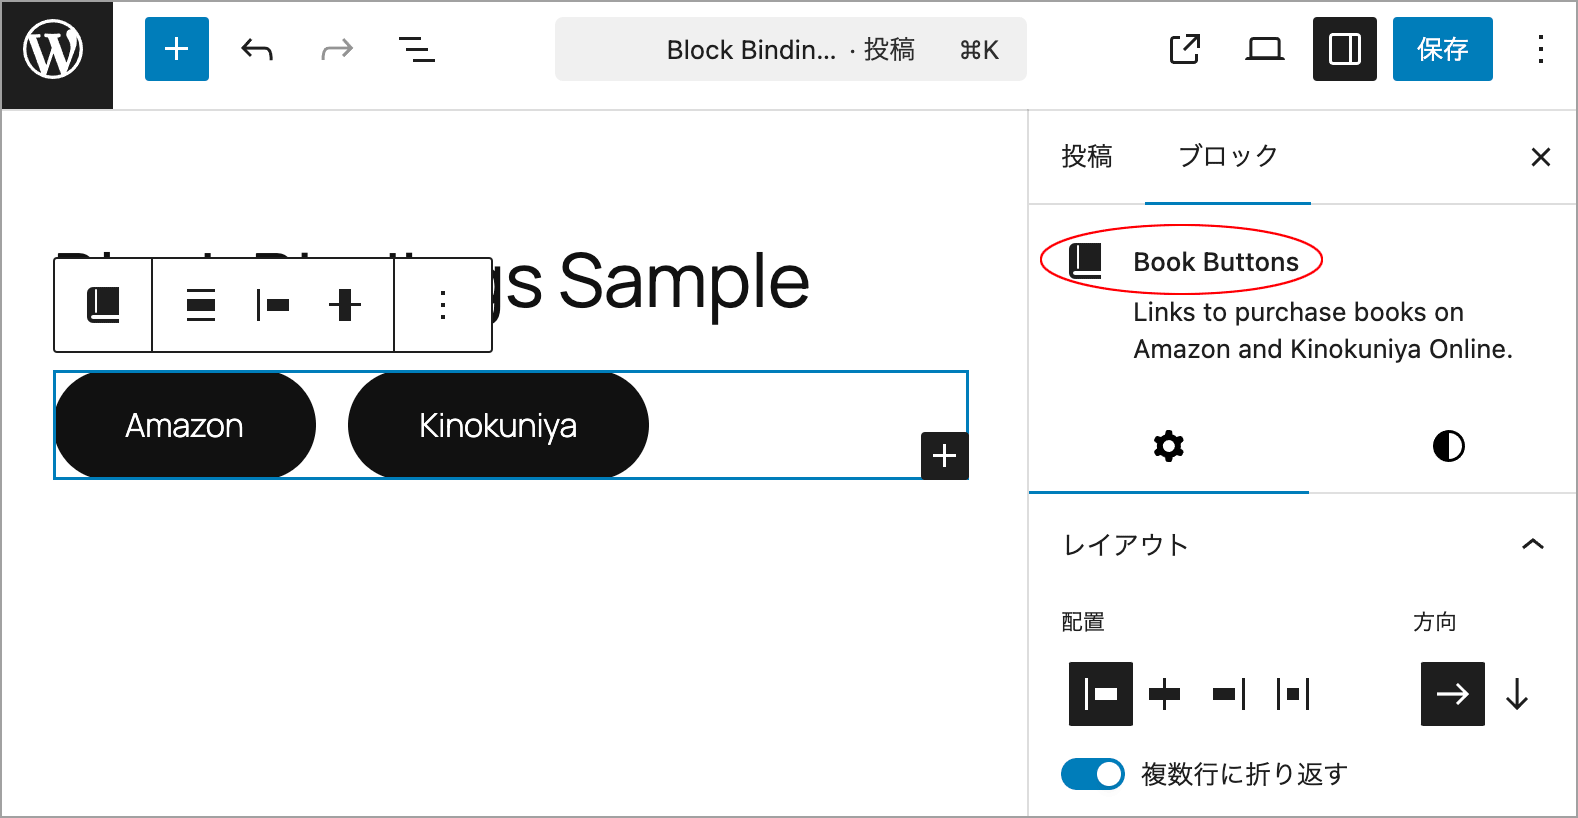
Task: Click the Block Bindings command palette field
Action: (x=791, y=49)
